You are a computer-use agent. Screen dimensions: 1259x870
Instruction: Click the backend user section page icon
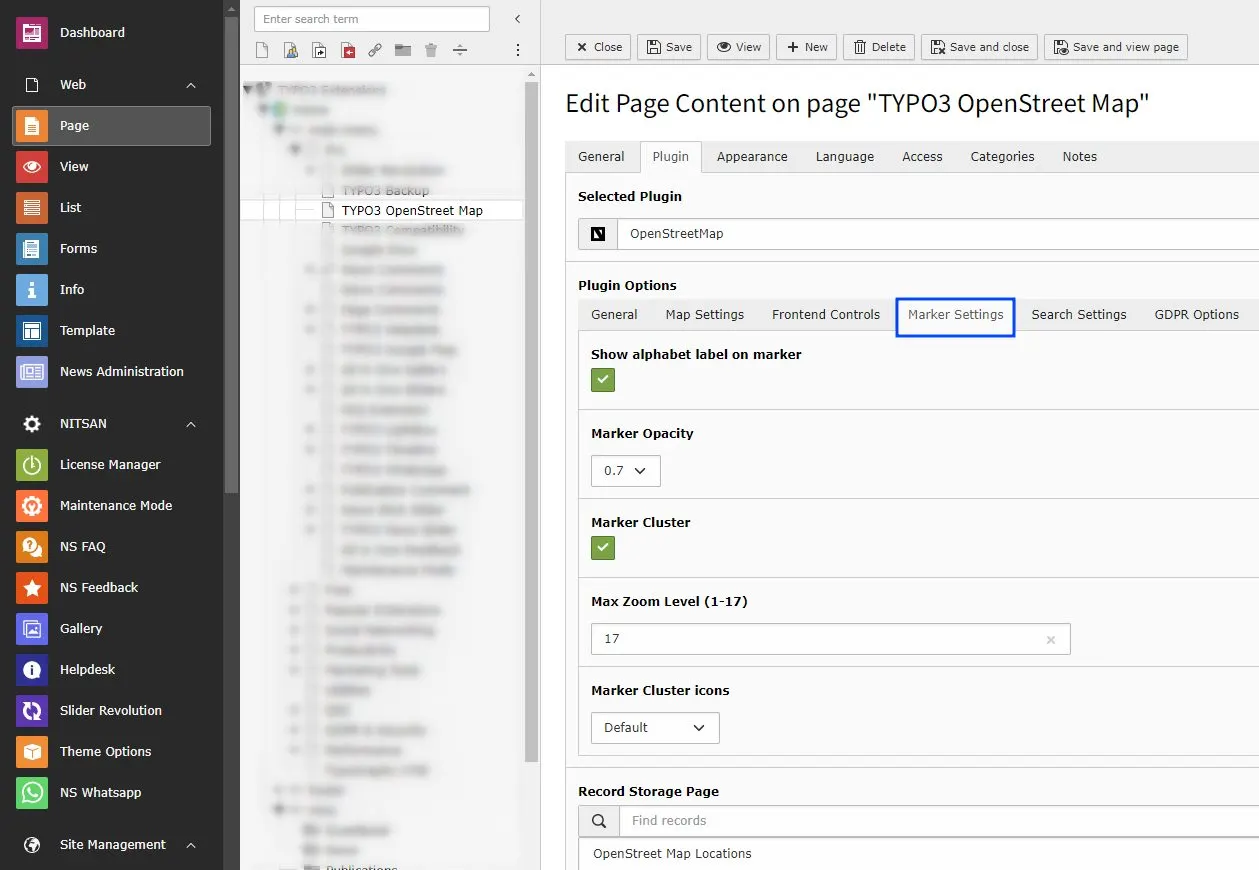tap(291, 50)
